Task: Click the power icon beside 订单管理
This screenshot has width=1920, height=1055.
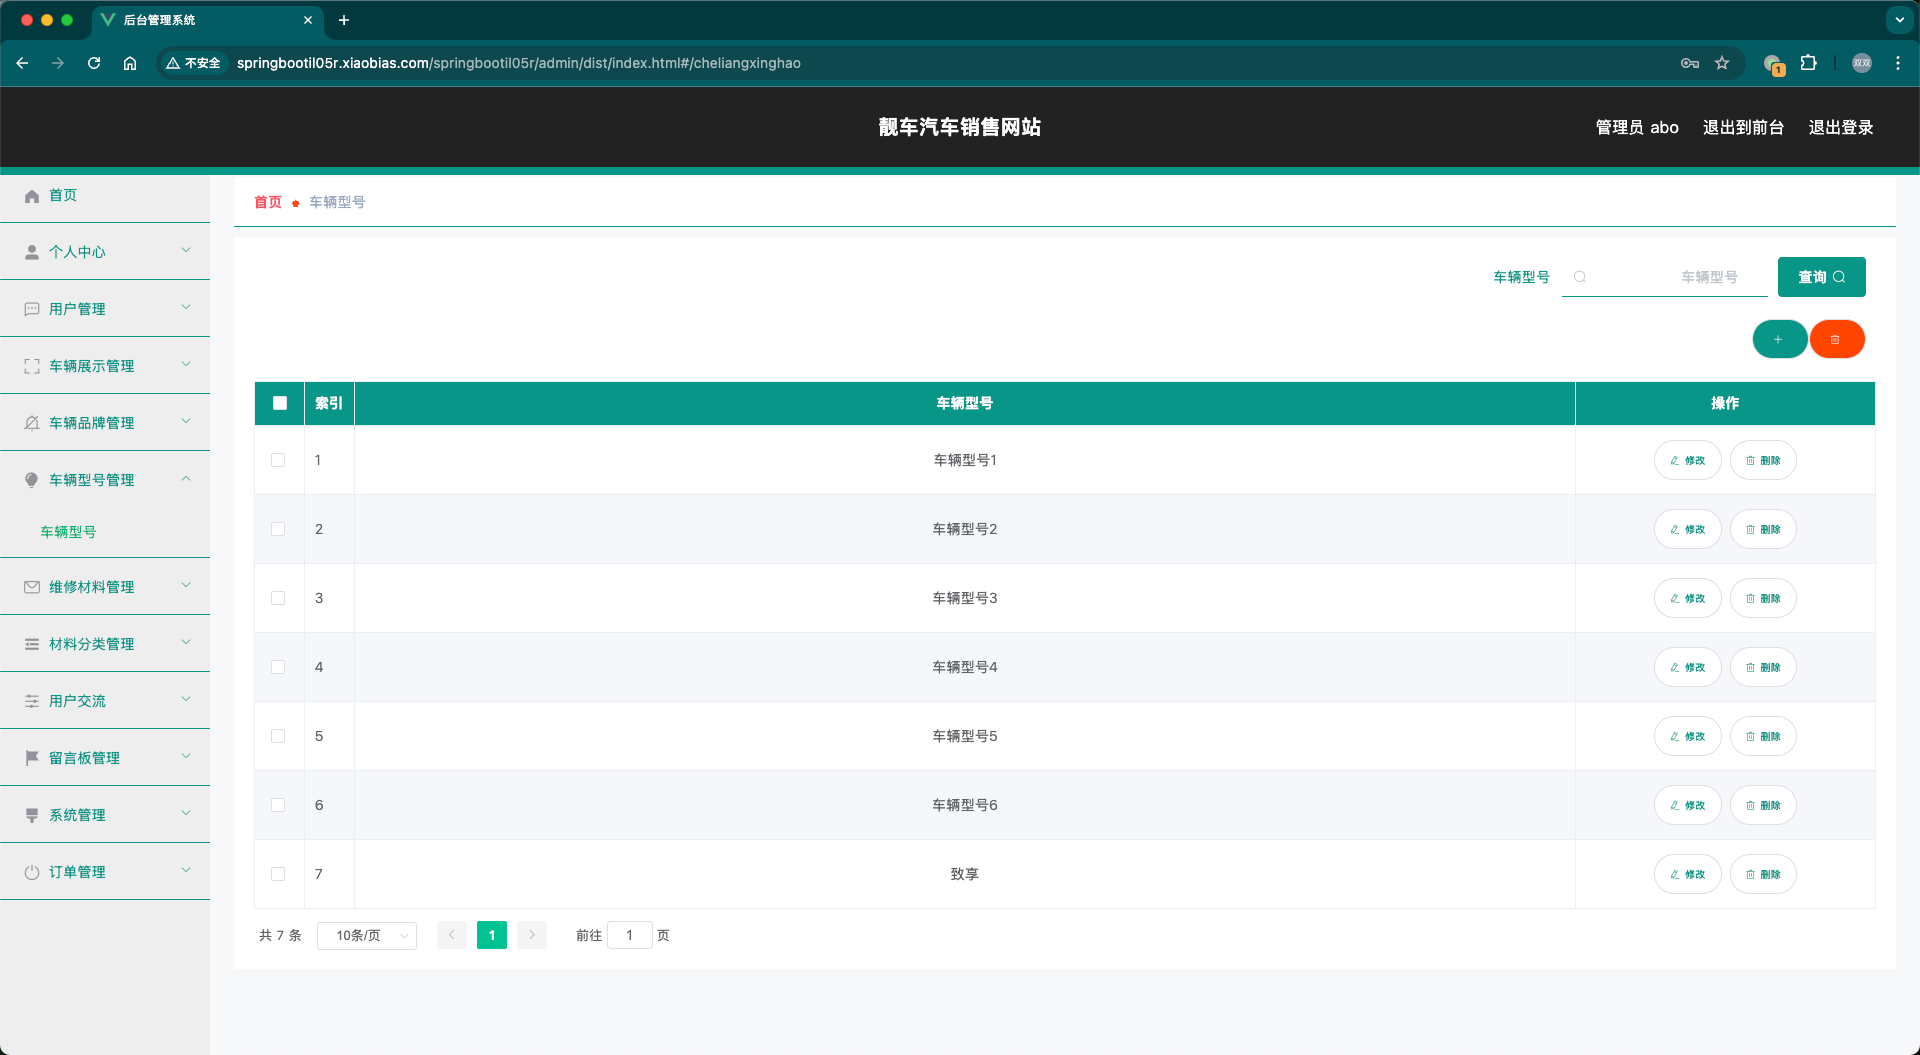Action: pos(32,872)
